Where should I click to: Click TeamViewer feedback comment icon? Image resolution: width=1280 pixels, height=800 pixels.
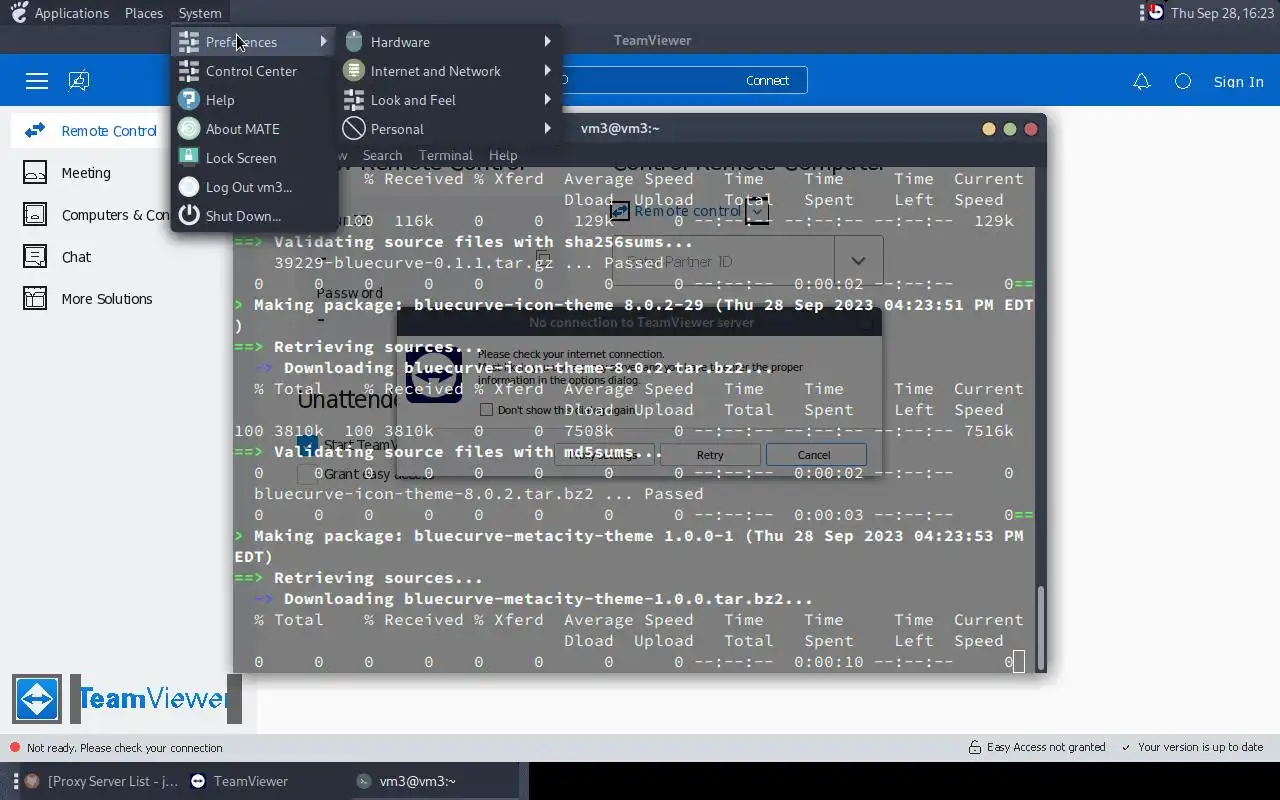(79, 81)
